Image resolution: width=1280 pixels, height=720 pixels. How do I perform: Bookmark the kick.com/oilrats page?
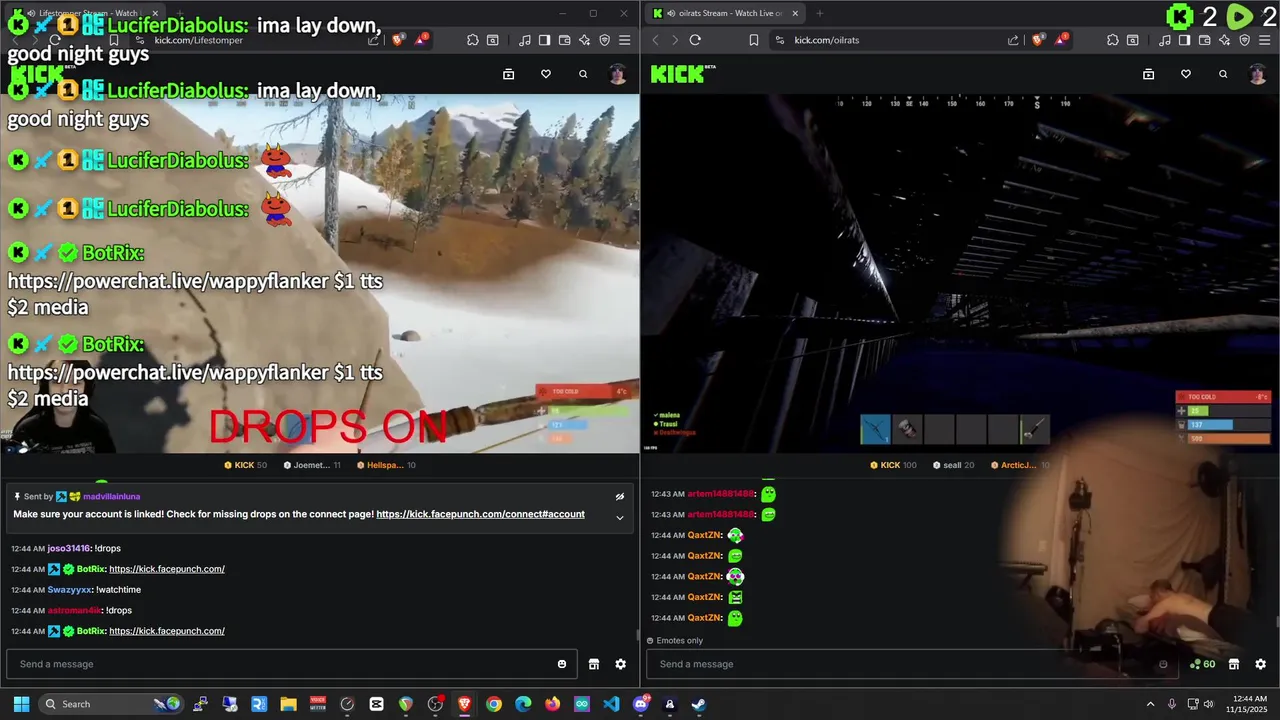[754, 40]
